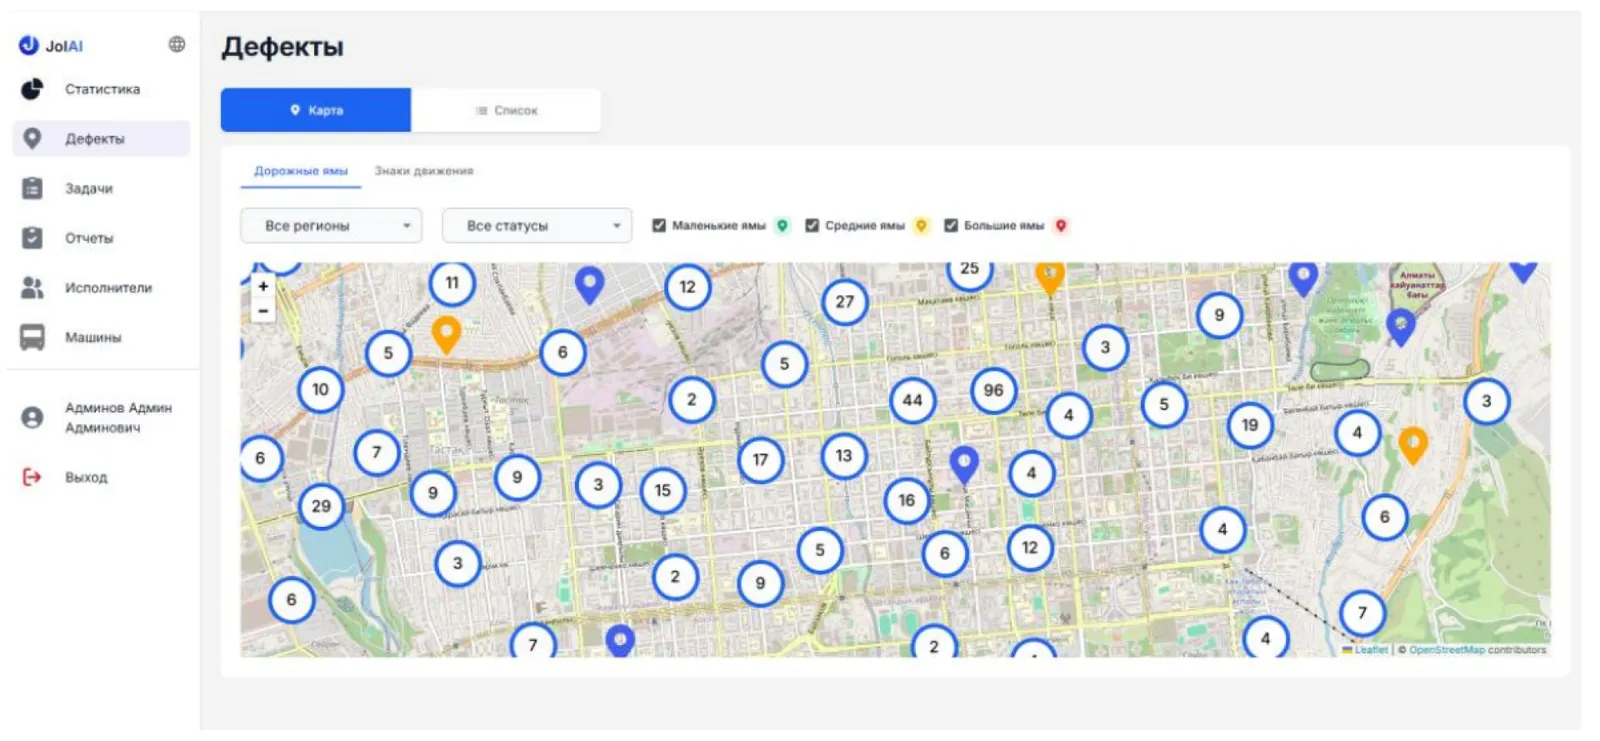Select the Дорожные ямы tab
Screen dimensions: 1600x741
[x=301, y=171]
